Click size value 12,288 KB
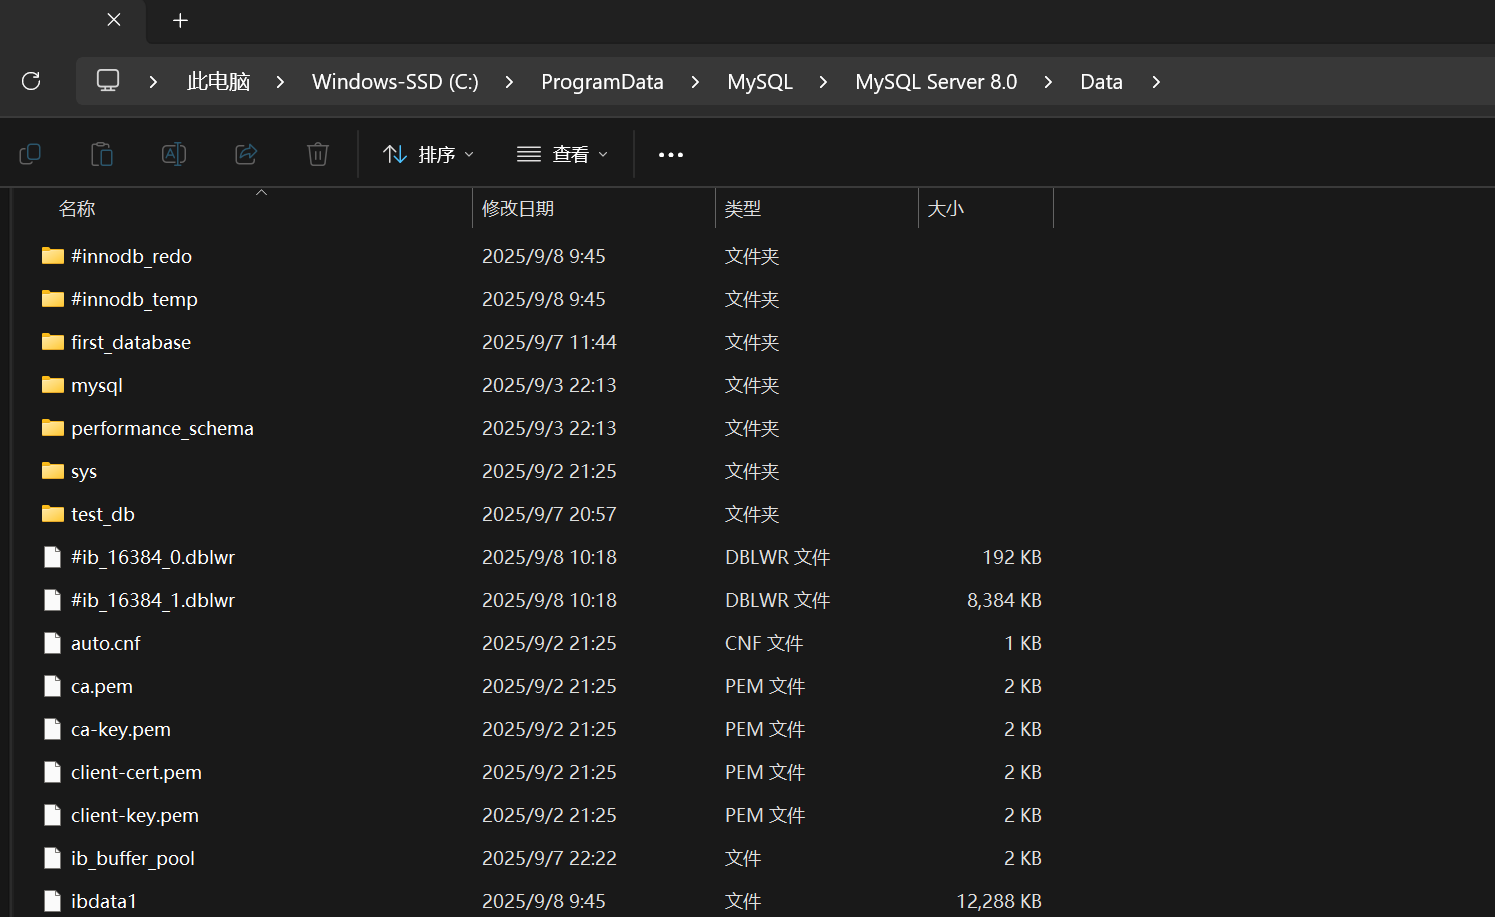 click(999, 901)
